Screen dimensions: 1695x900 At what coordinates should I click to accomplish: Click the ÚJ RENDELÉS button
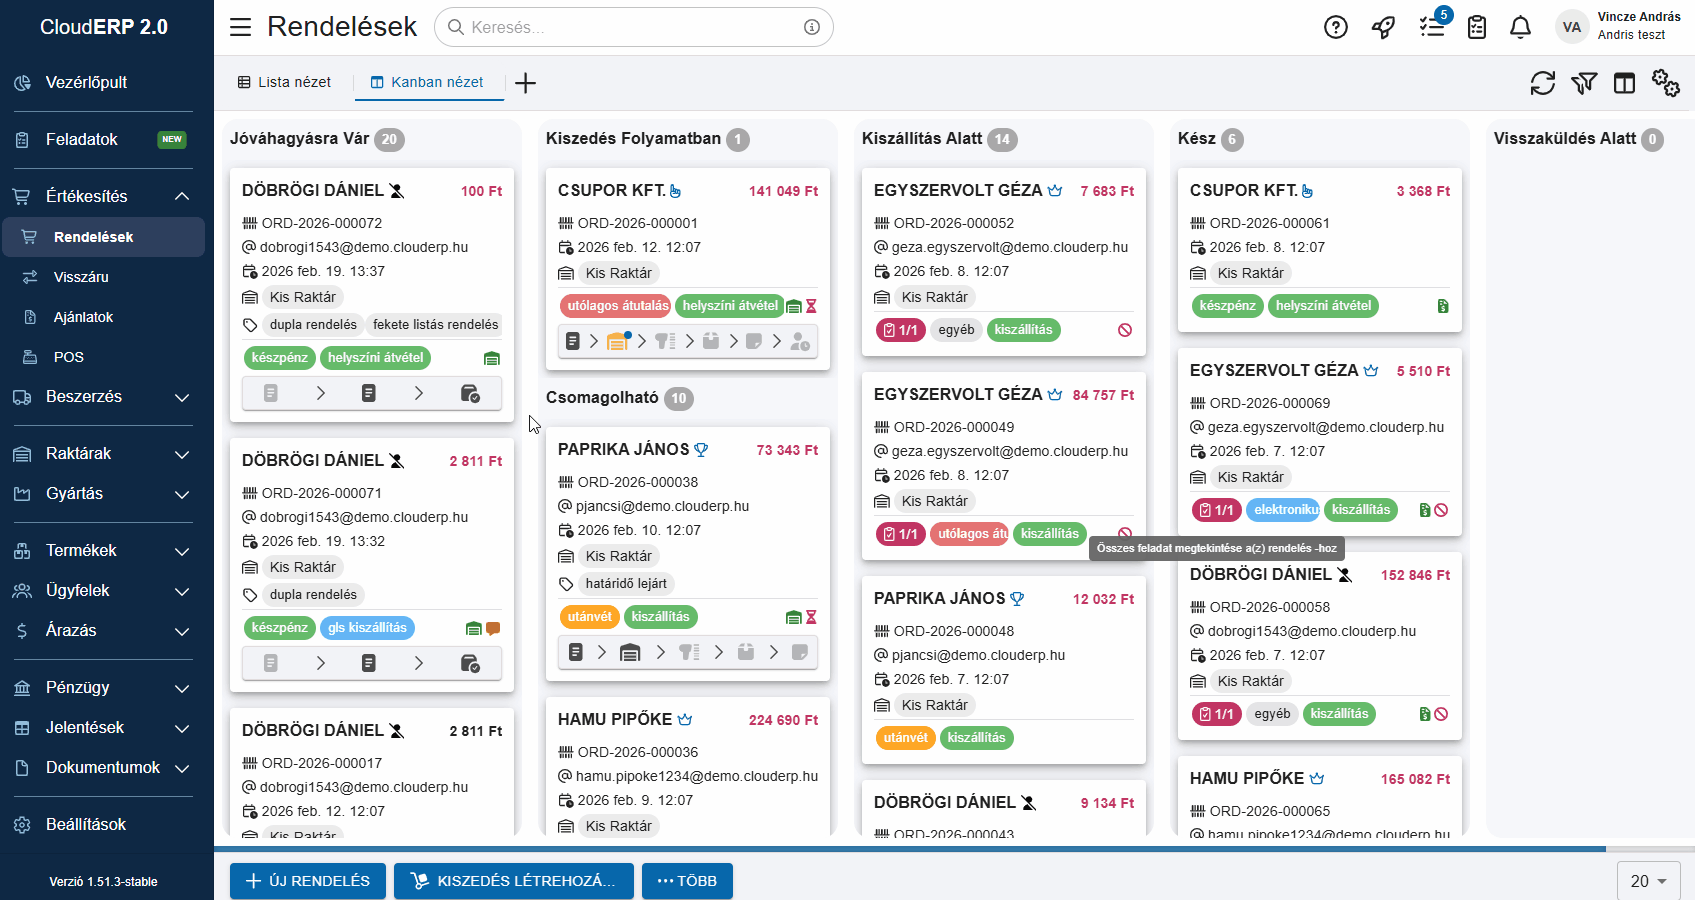[x=307, y=881]
